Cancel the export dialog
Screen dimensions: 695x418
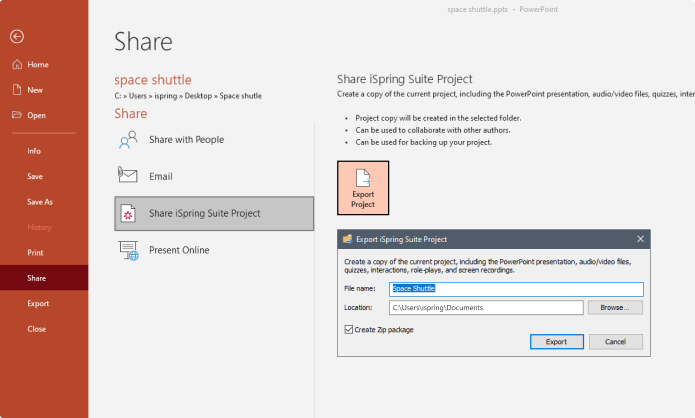pyautogui.click(x=615, y=342)
